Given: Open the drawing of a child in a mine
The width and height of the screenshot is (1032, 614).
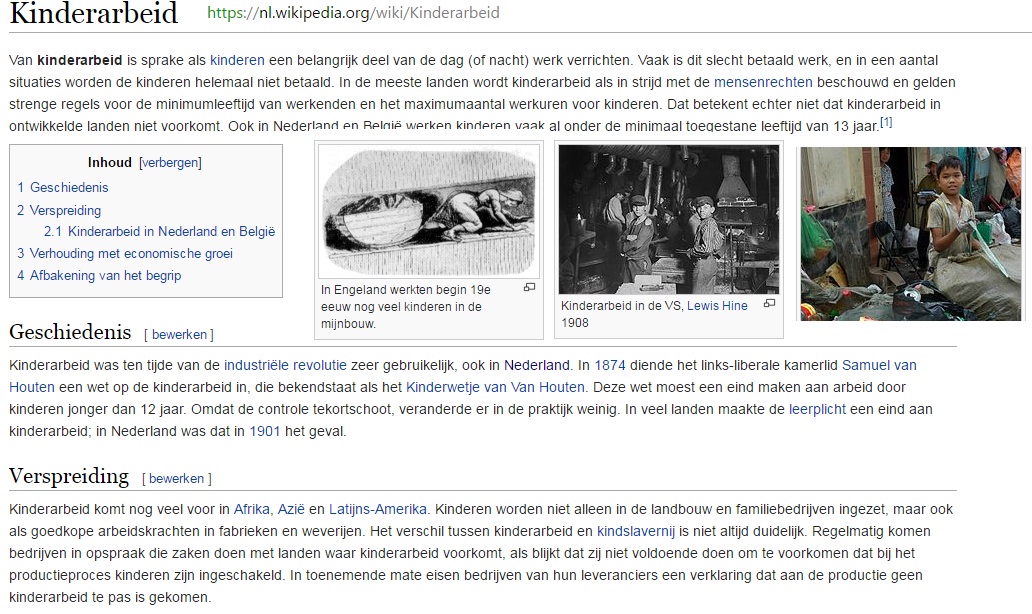Looking at the screenshot, I should point(427,210).
